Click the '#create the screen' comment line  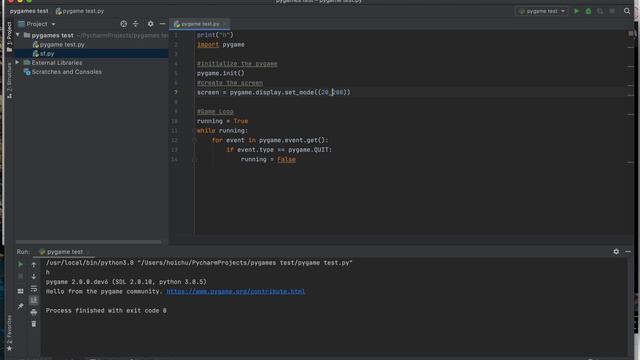tap(230, 83)
